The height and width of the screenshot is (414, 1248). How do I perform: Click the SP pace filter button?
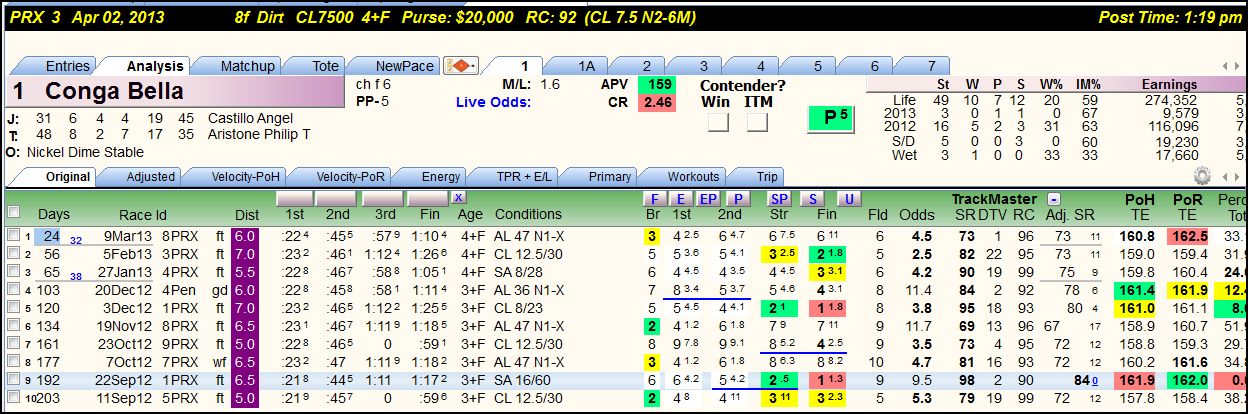[780, 198]
